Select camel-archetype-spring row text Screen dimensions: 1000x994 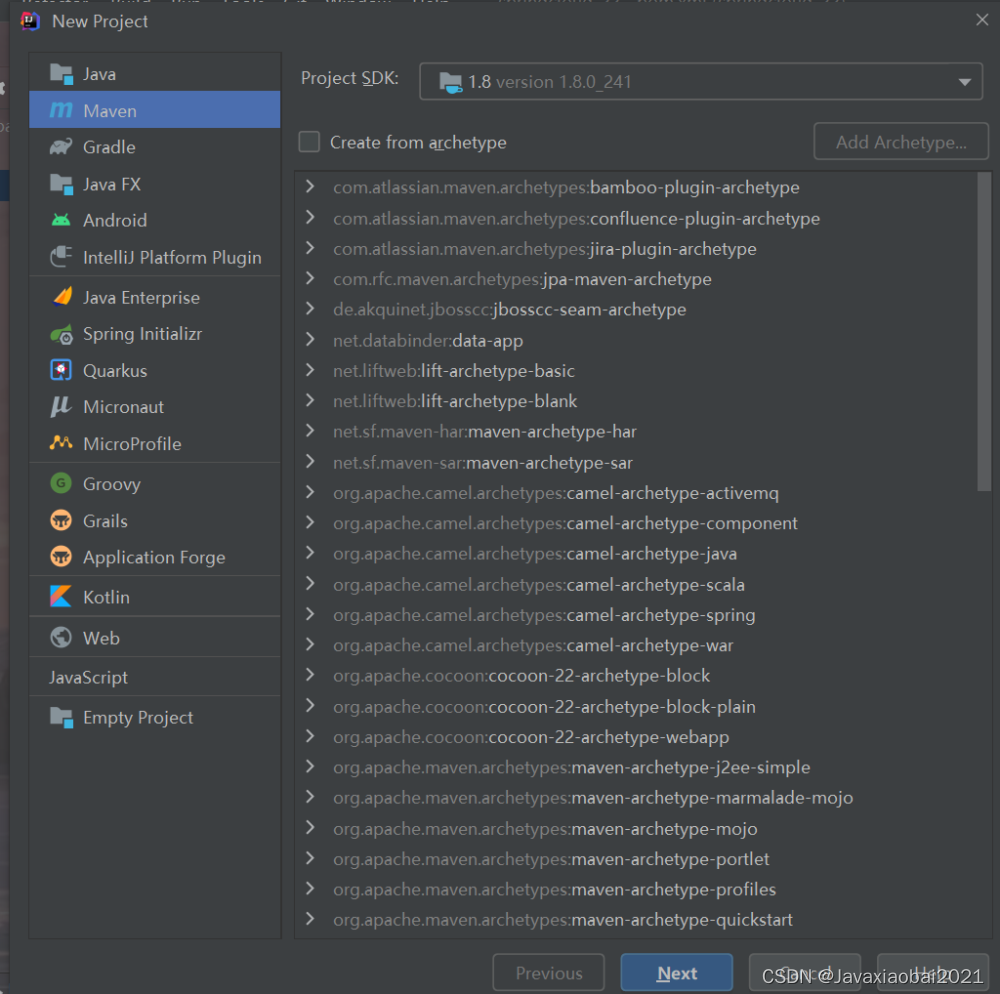[544, 615]
